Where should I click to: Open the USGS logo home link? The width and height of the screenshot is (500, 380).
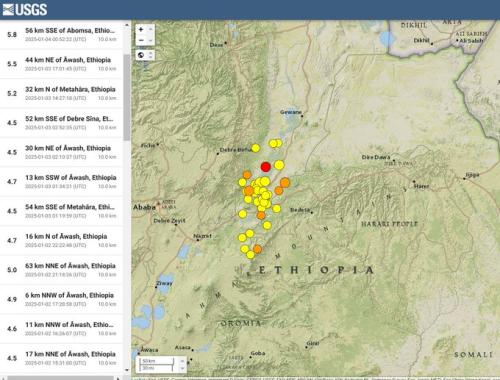coord(25,9)
